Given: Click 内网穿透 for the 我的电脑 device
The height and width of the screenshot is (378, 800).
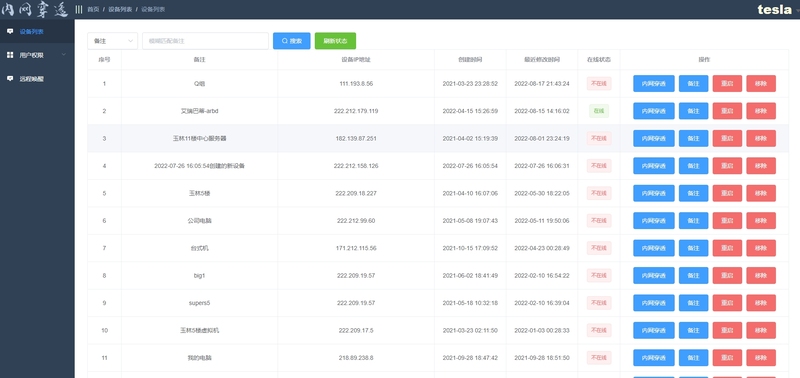Looking at the screenshot, I should [x=654, y=358].
